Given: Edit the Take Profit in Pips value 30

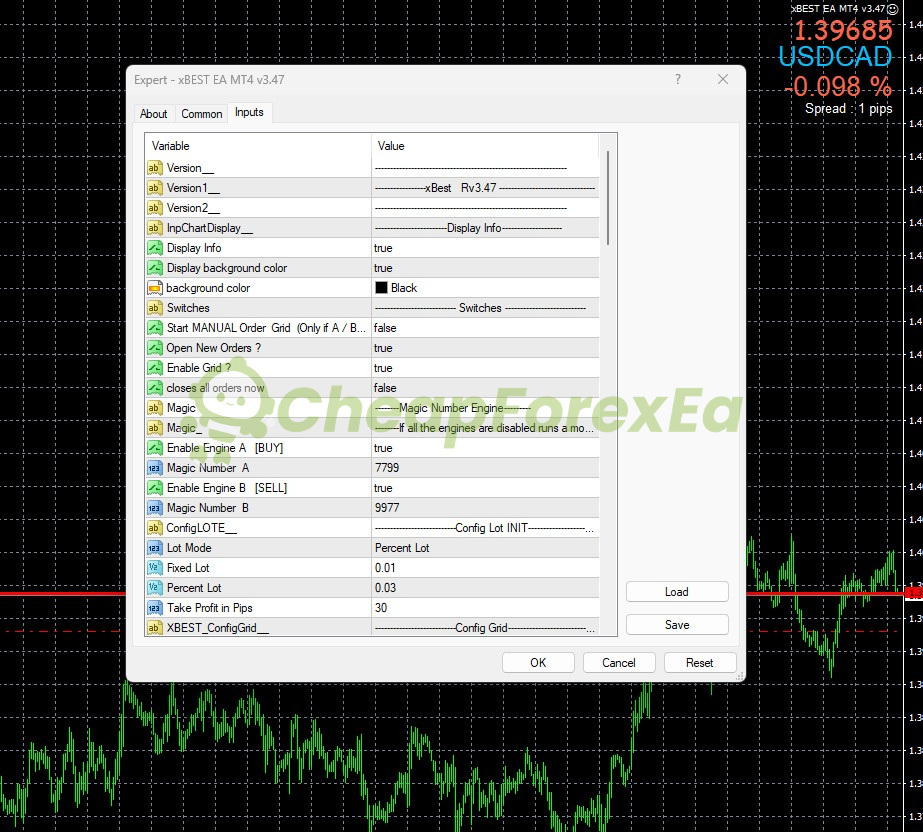Looking at the screenshot, I should (x=485, y=608).
